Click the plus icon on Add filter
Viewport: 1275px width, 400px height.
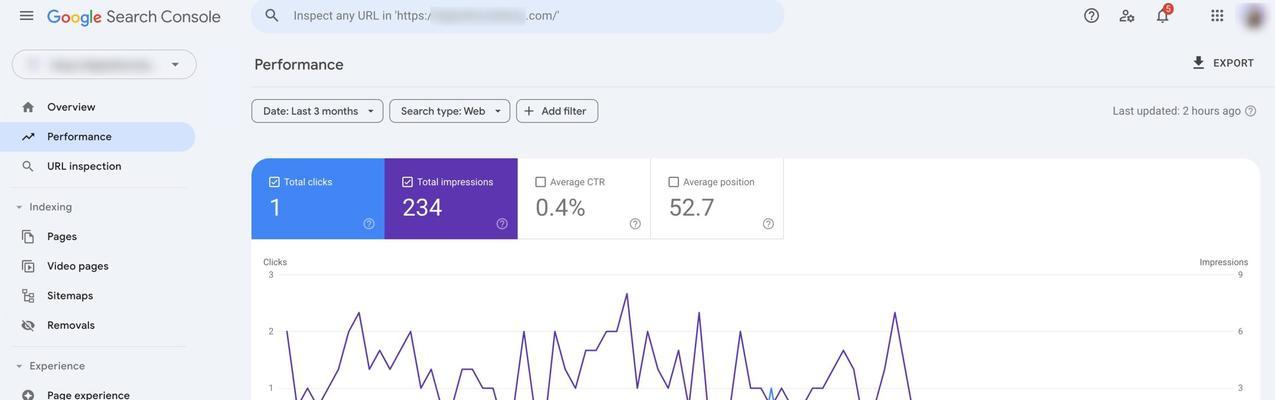pyautogui.click(x=529, y=111)
